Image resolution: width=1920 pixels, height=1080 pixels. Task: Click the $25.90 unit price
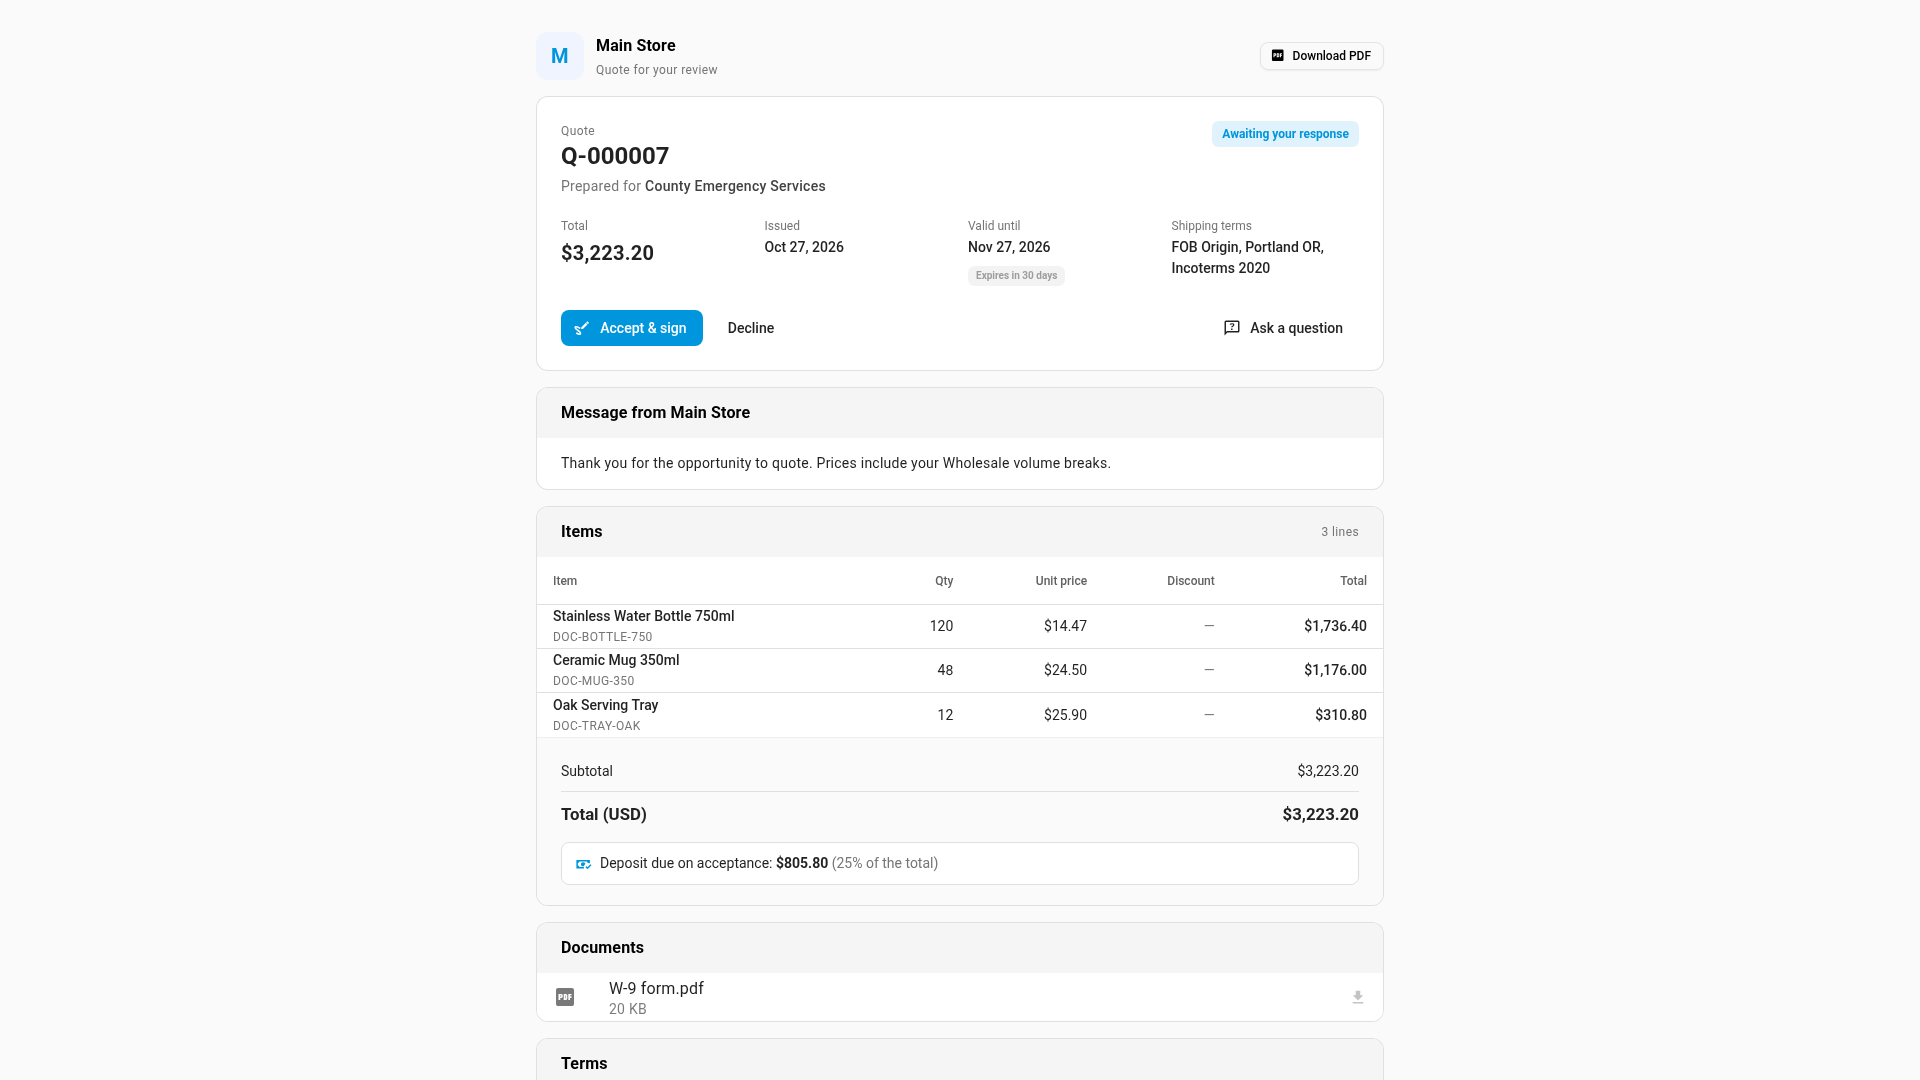(x=1065, y=715)
